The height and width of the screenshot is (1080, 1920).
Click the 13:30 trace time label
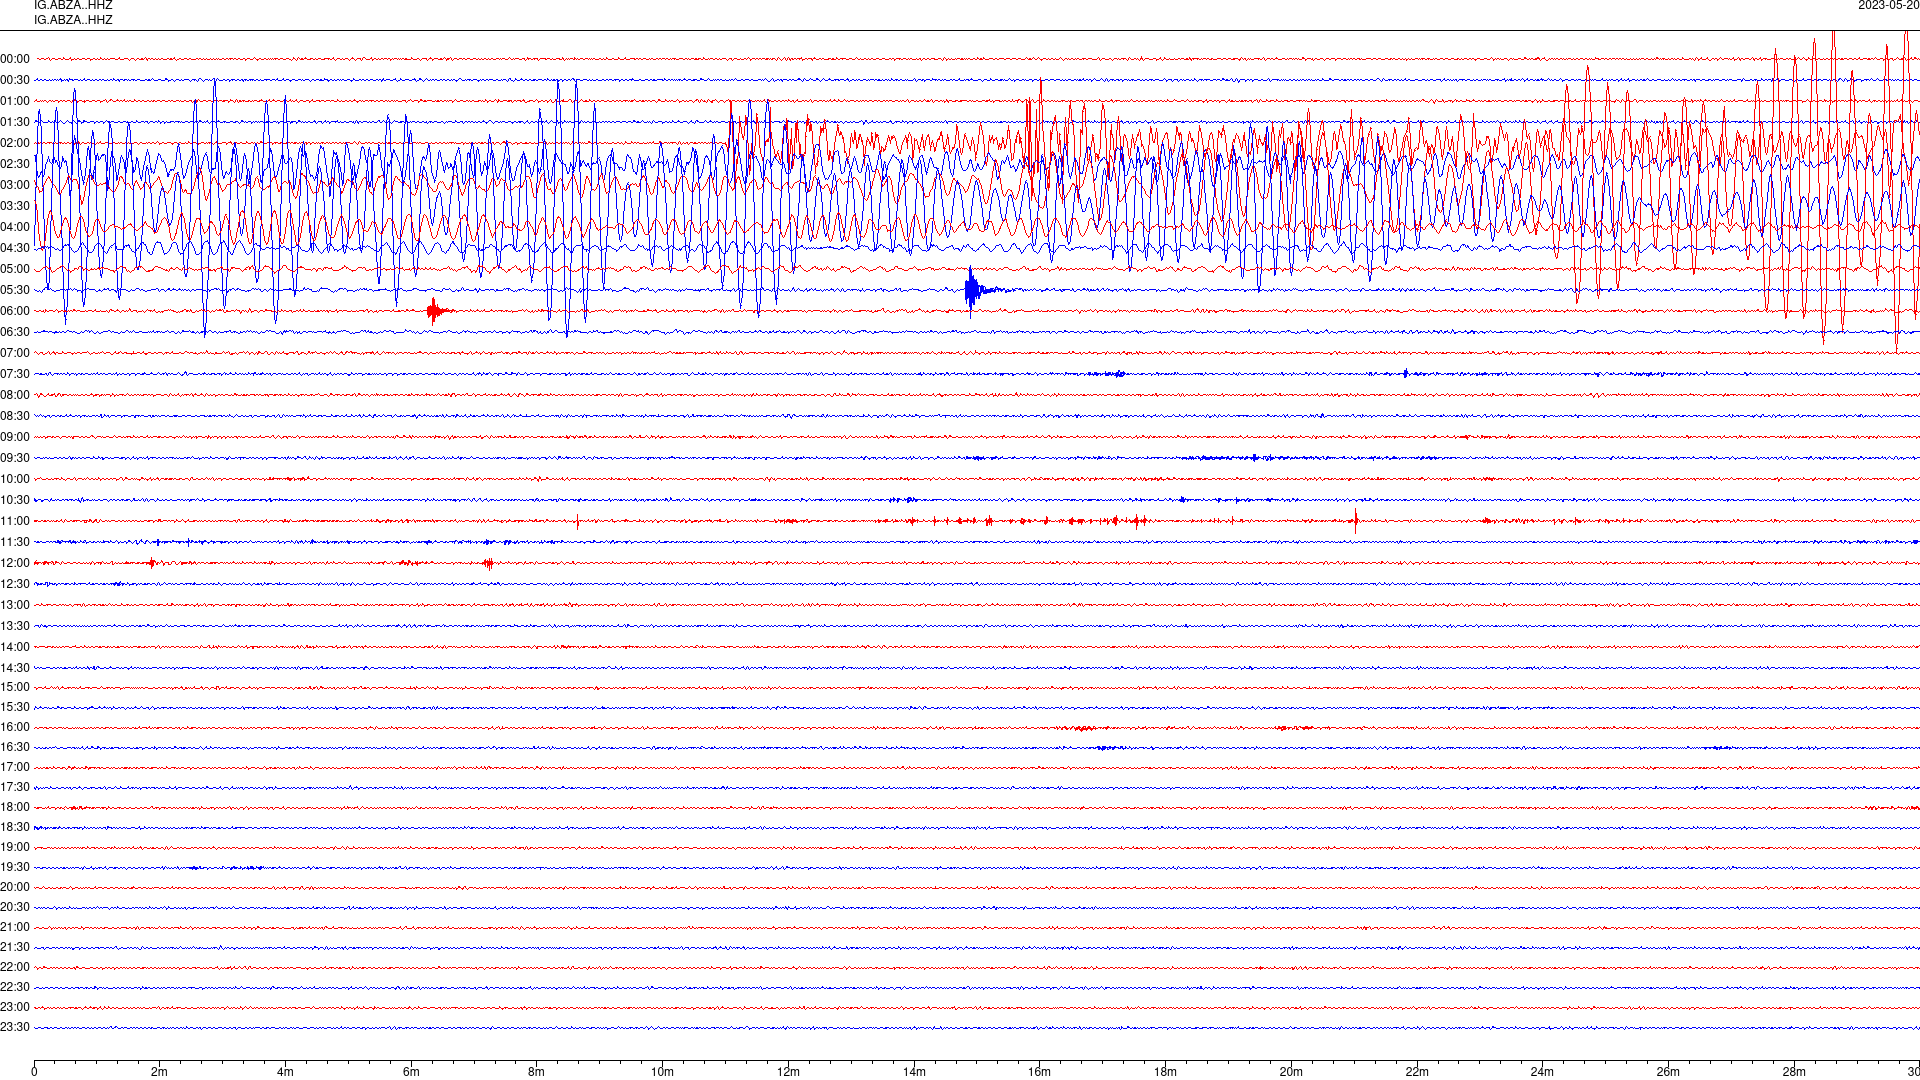(15, 626)
